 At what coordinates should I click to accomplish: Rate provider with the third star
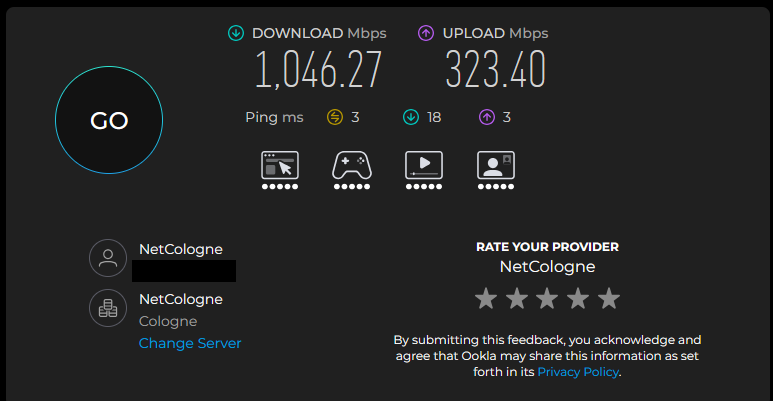pyautogui.click(x=547, y=298)
